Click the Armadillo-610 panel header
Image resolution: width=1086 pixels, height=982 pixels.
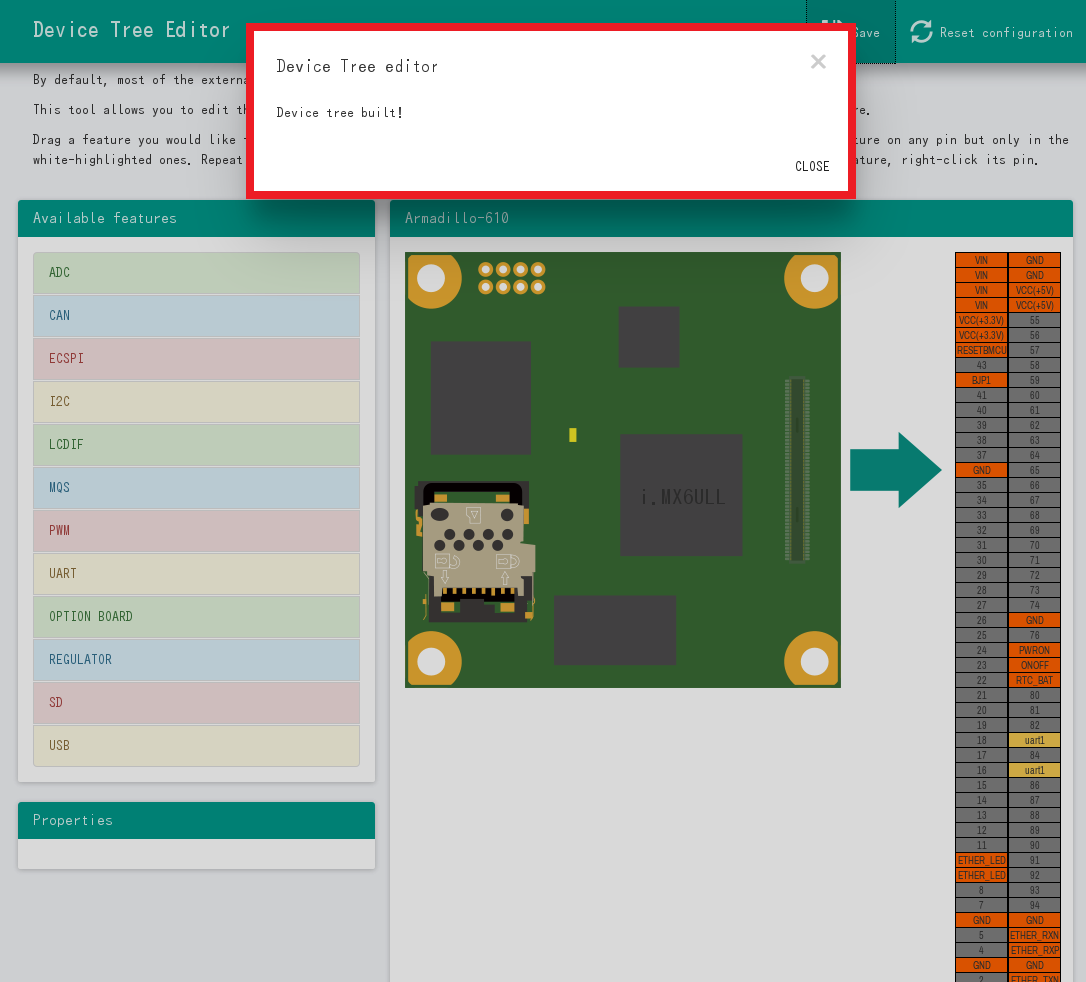pyautogui.click(x=731, y=218)
